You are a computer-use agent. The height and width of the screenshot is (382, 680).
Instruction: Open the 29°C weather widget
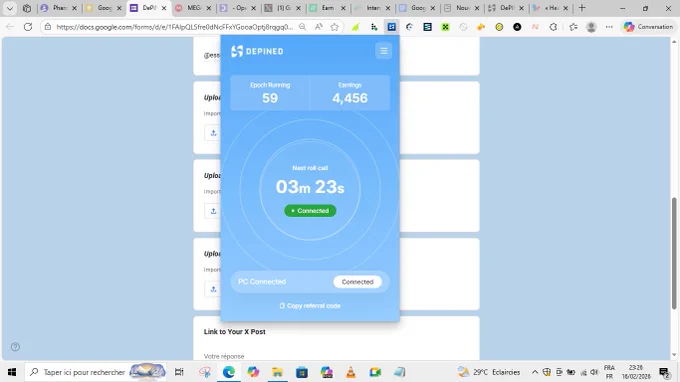tap(489, 372)
